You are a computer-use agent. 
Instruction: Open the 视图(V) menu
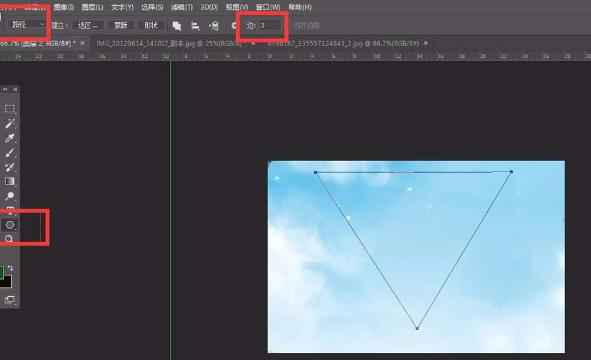237,7
